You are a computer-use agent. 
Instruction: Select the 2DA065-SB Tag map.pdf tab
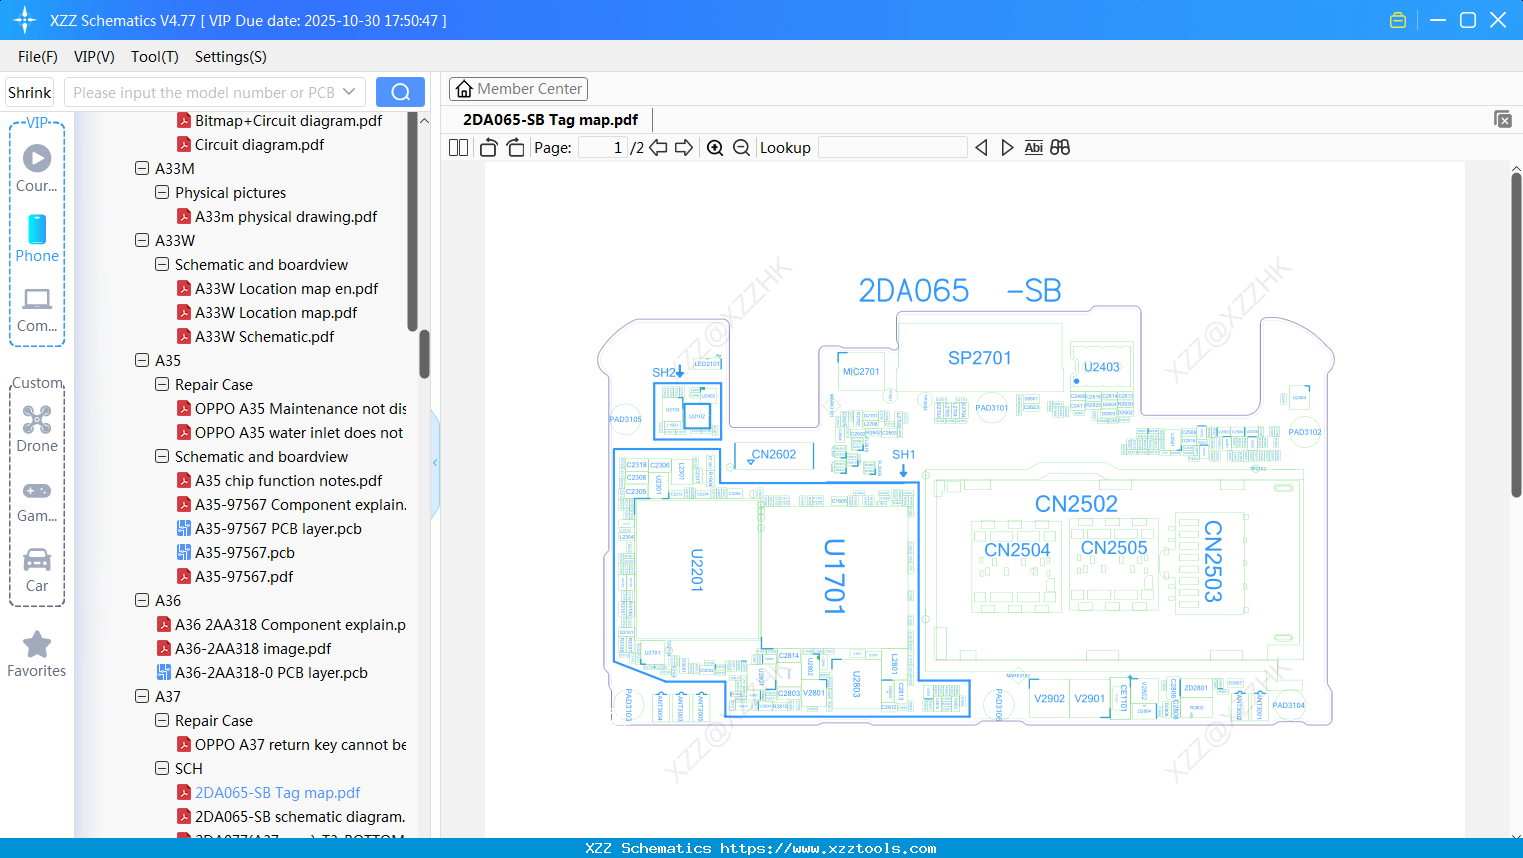point(550,120)
